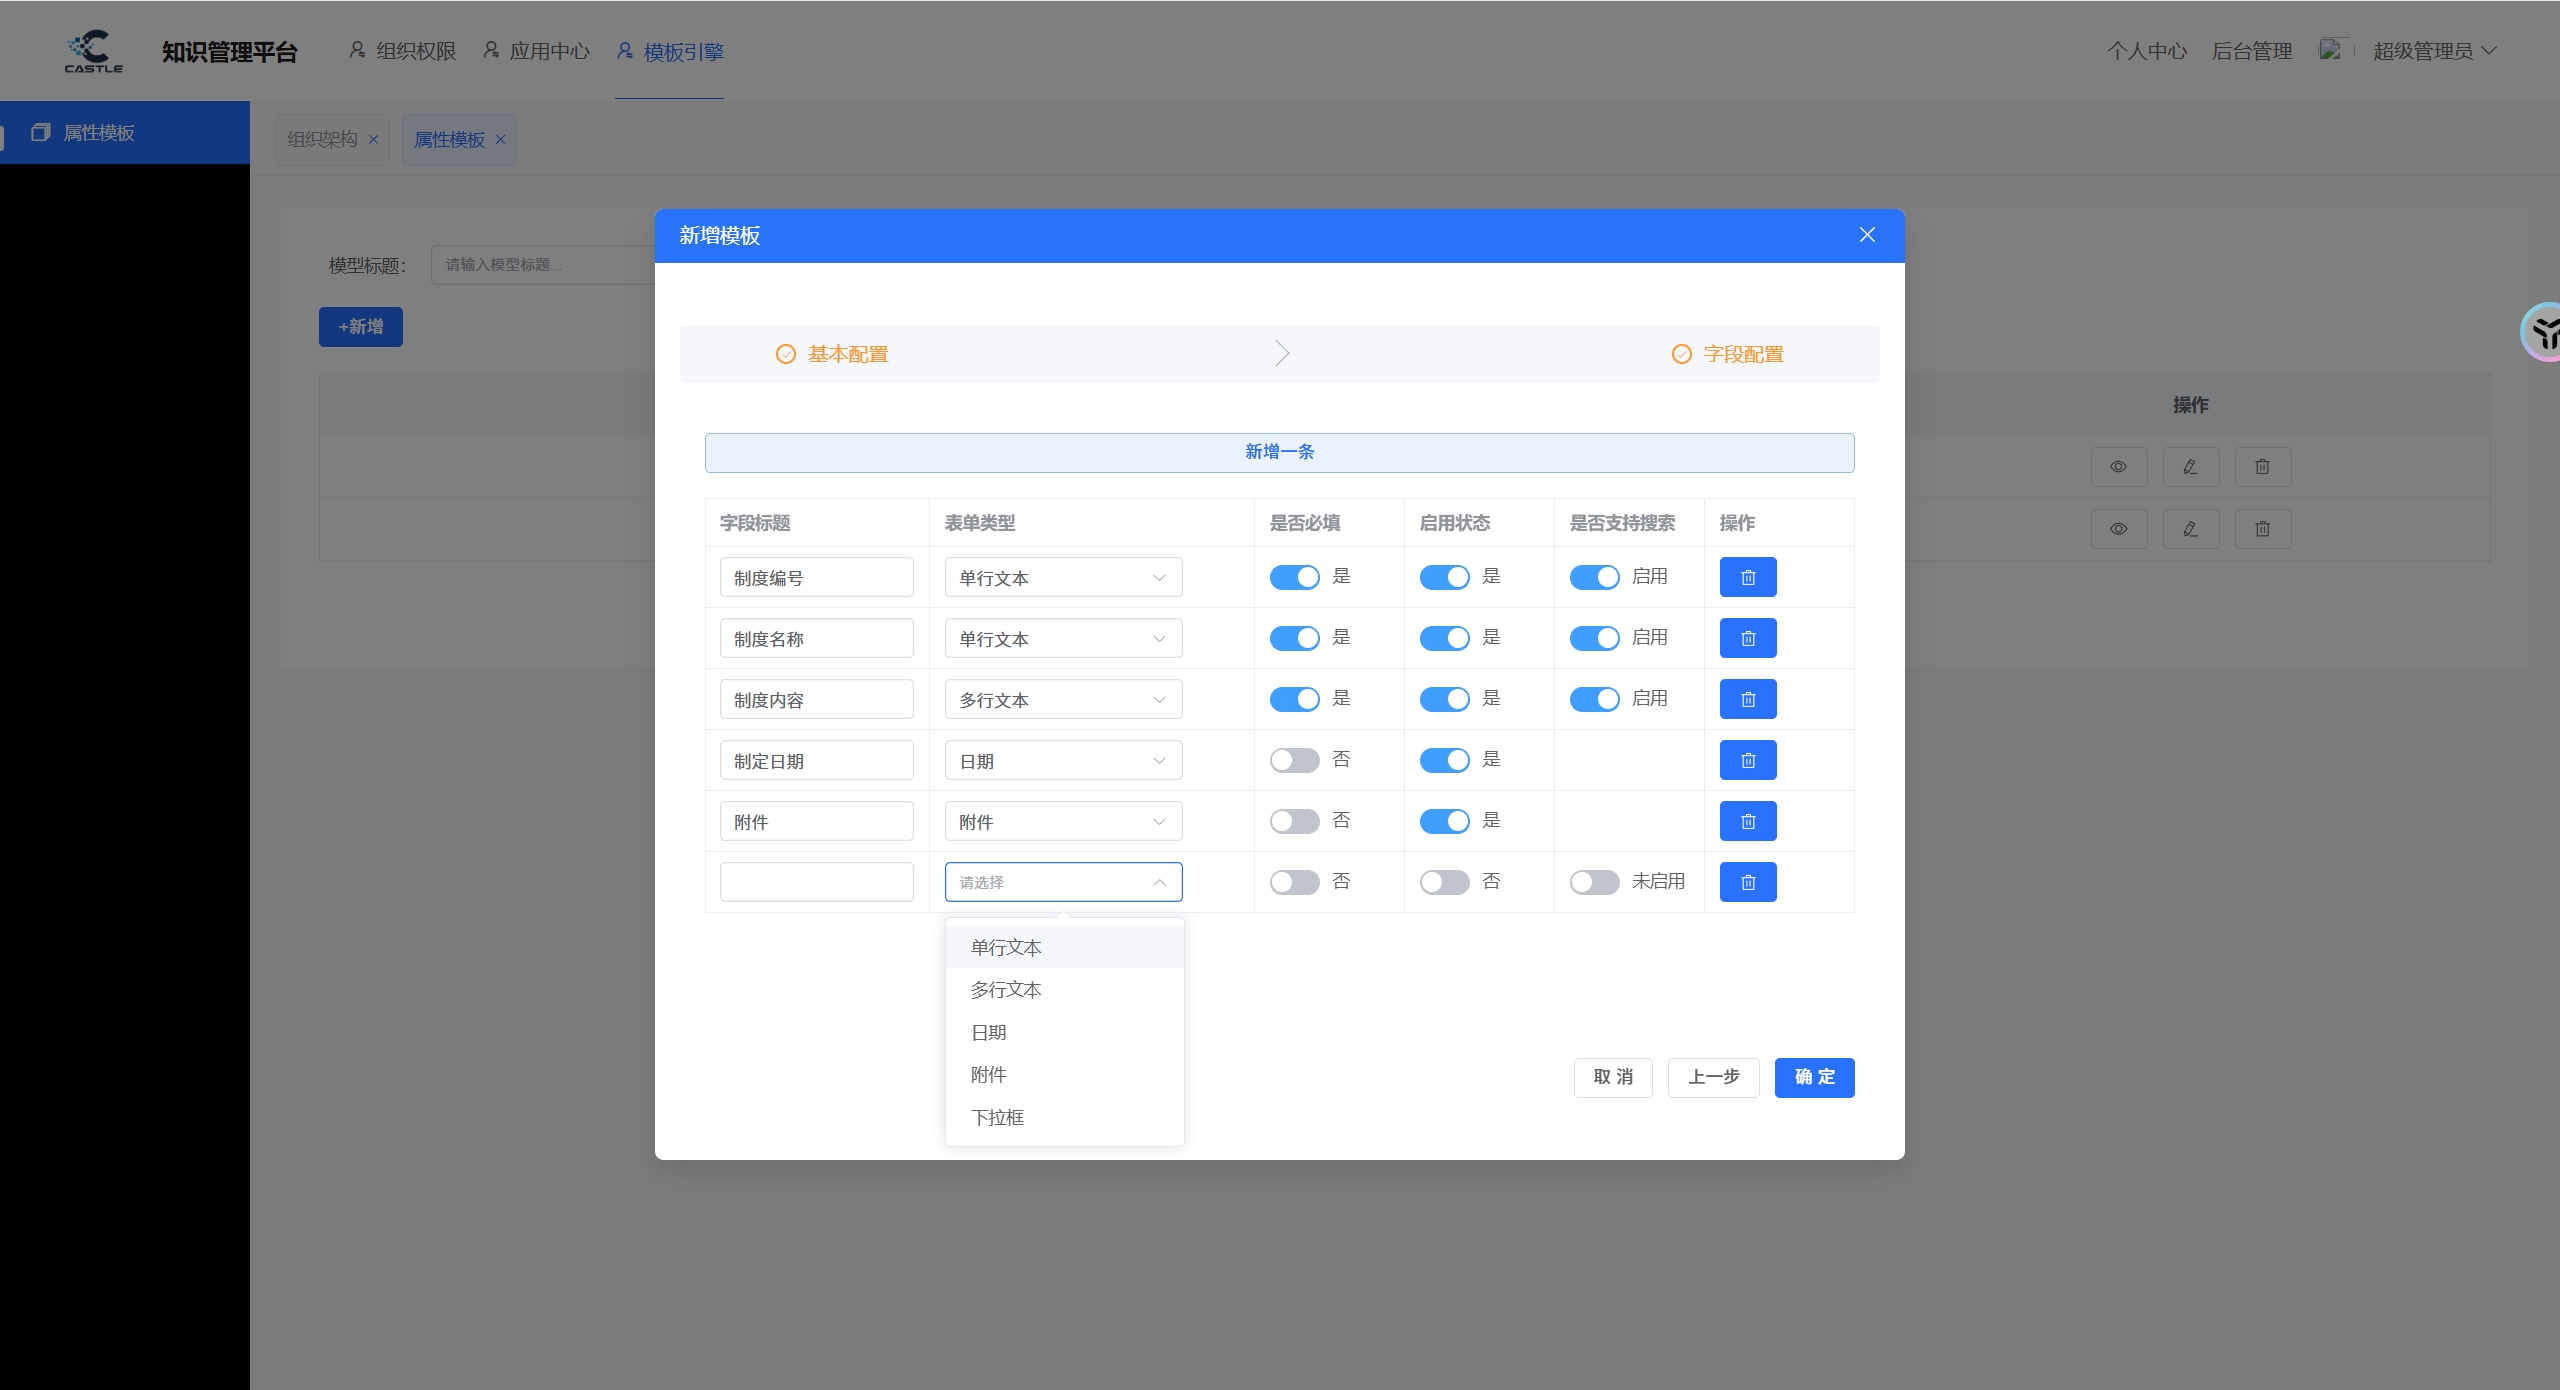Close the 属性模板 tab with its x
This screenshot has width=2560, height=1390.
(501, 140)
